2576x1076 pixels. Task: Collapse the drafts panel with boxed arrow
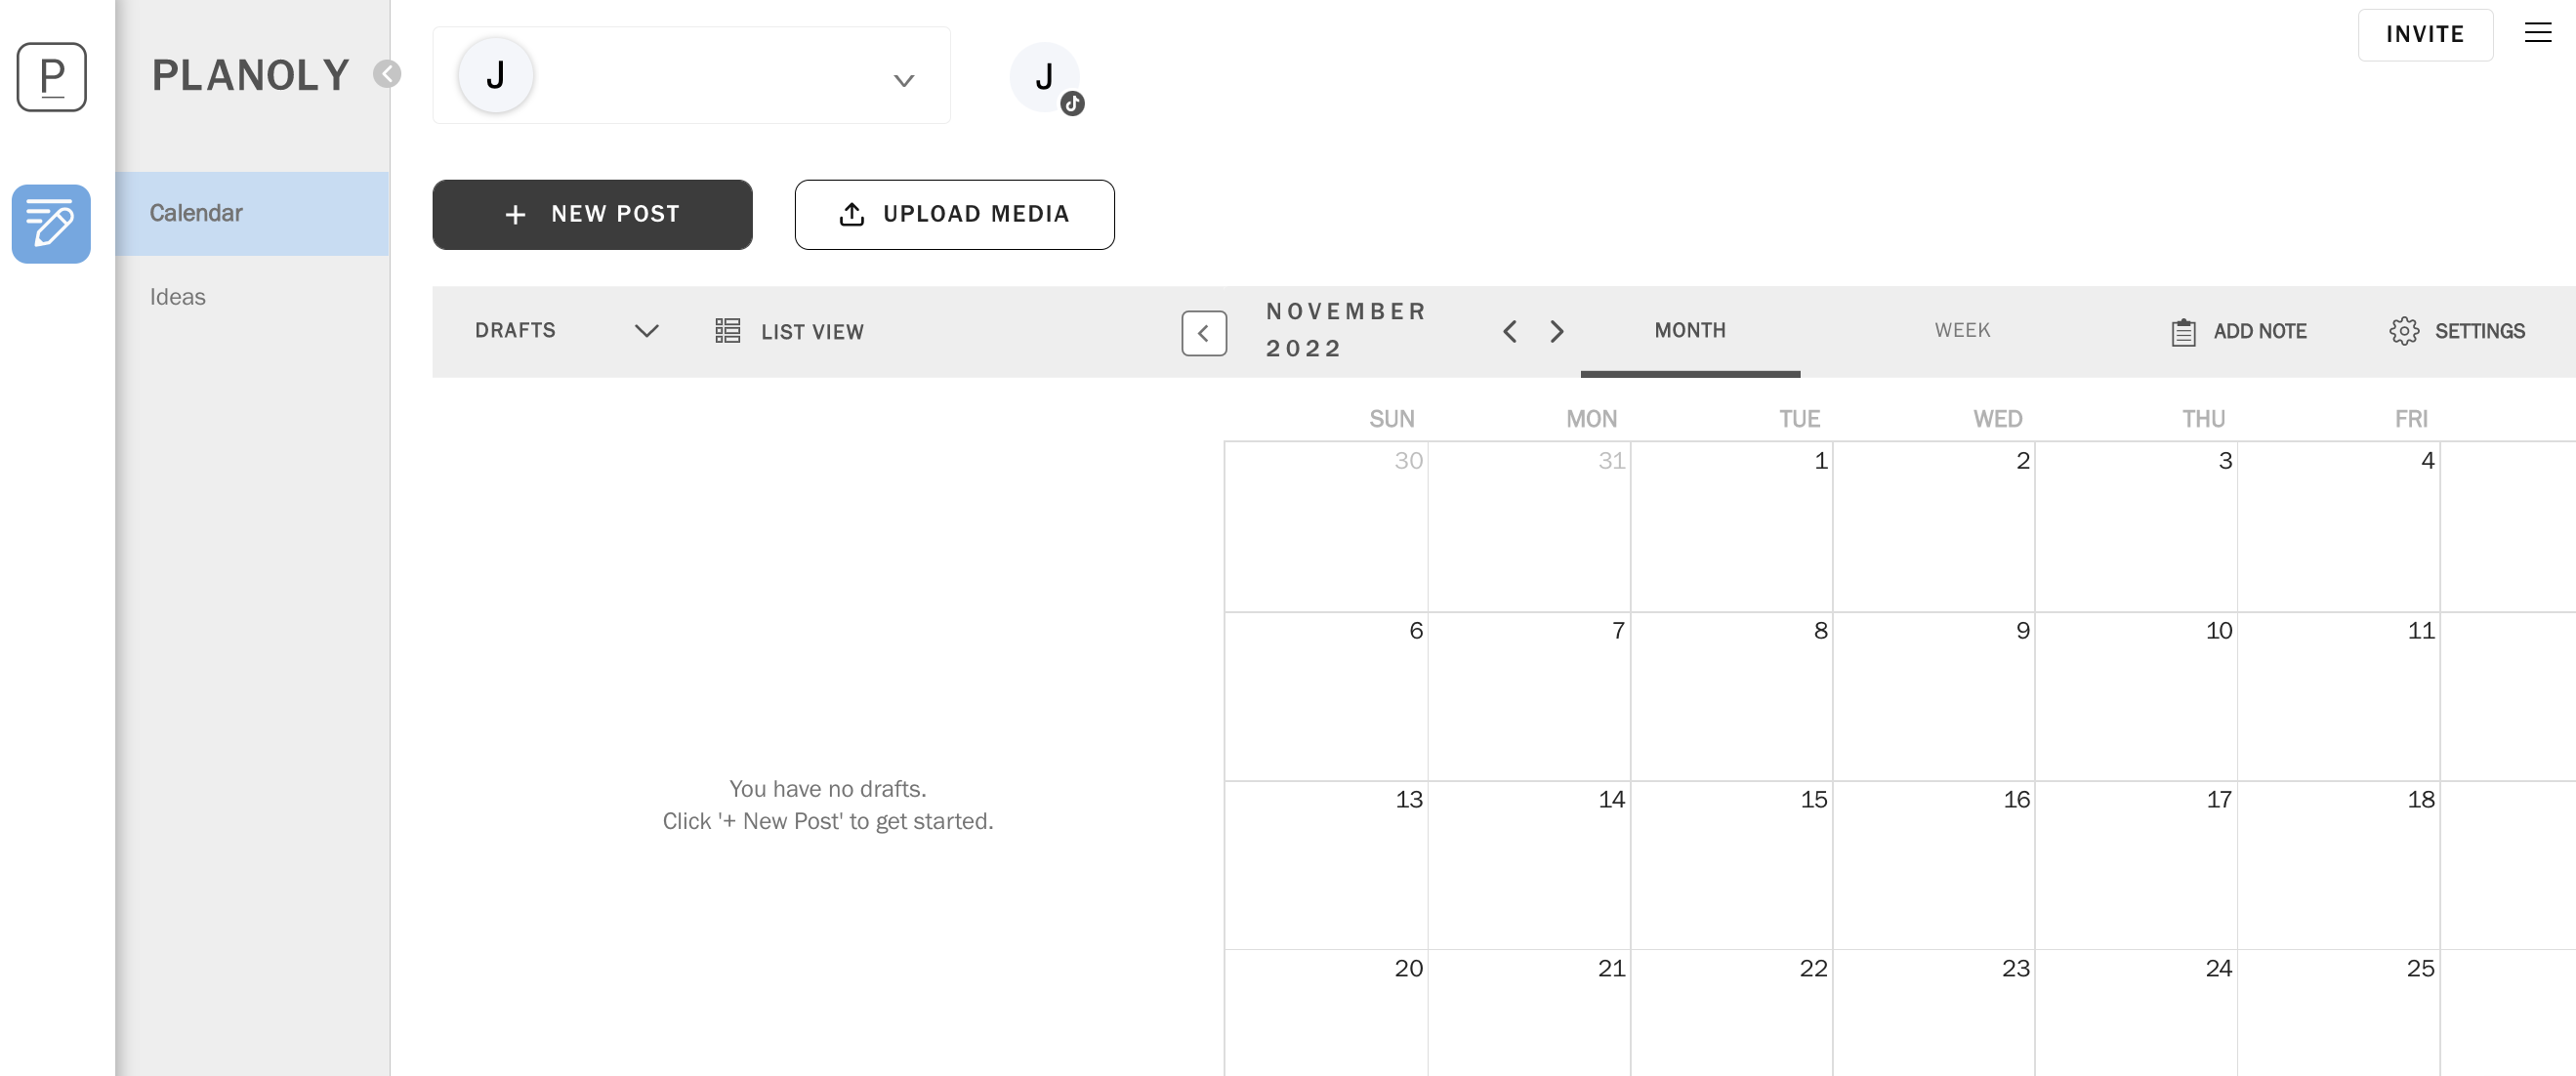1204,333
